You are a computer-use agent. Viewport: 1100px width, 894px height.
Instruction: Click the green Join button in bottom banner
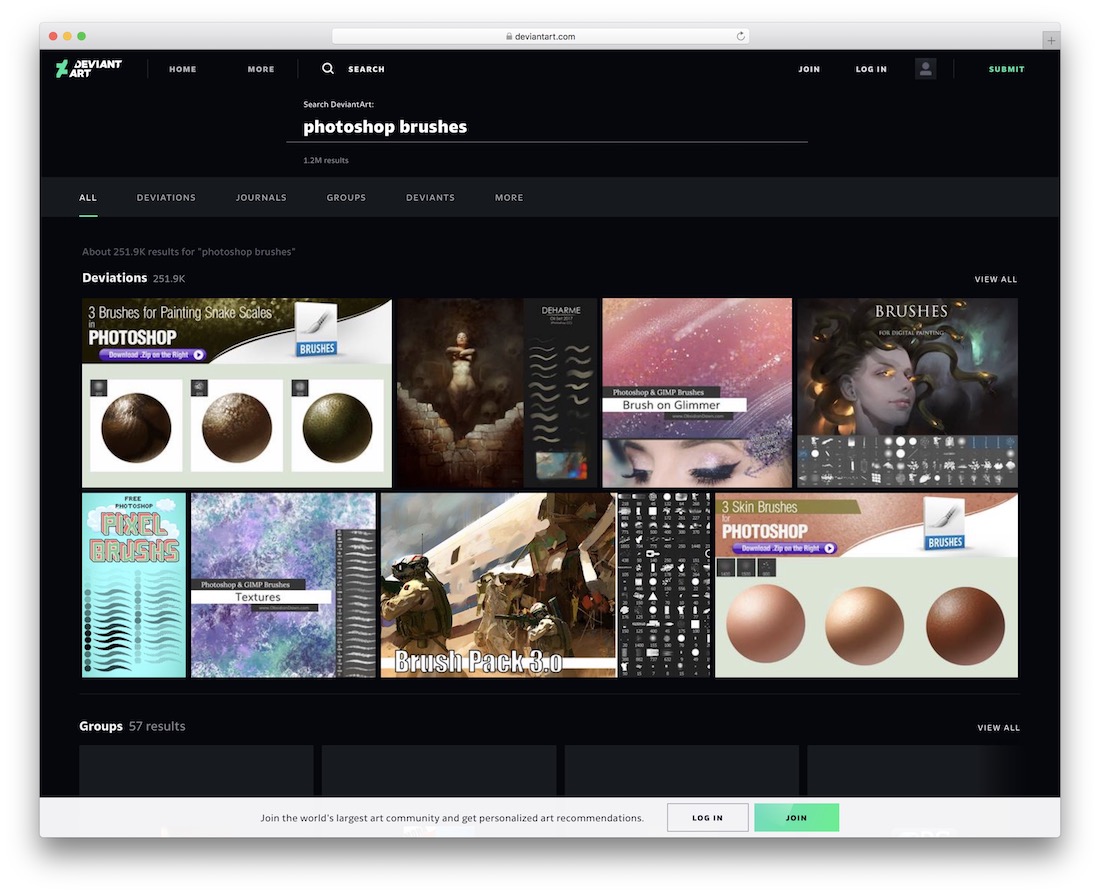point(796,818)
